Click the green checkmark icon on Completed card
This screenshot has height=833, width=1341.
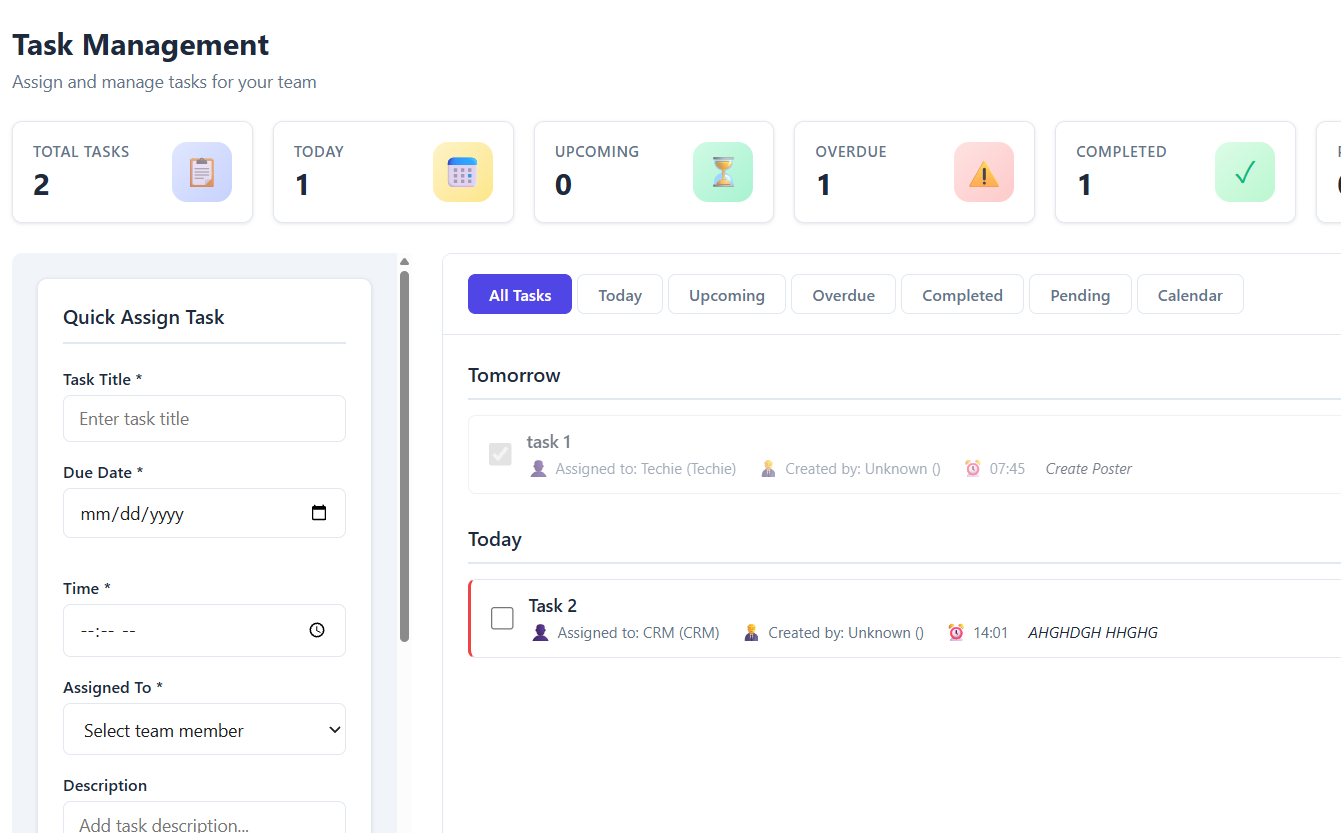pos(1244,171)
